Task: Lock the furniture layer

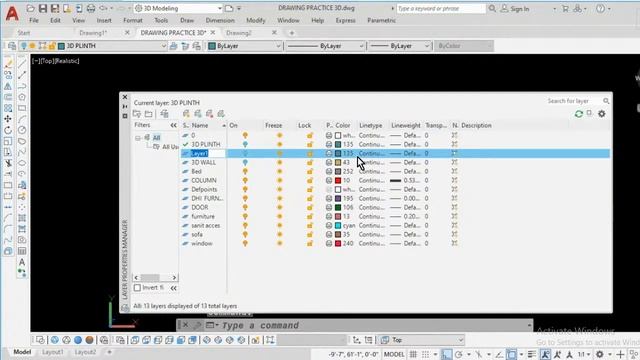Action: pos(310,216)
